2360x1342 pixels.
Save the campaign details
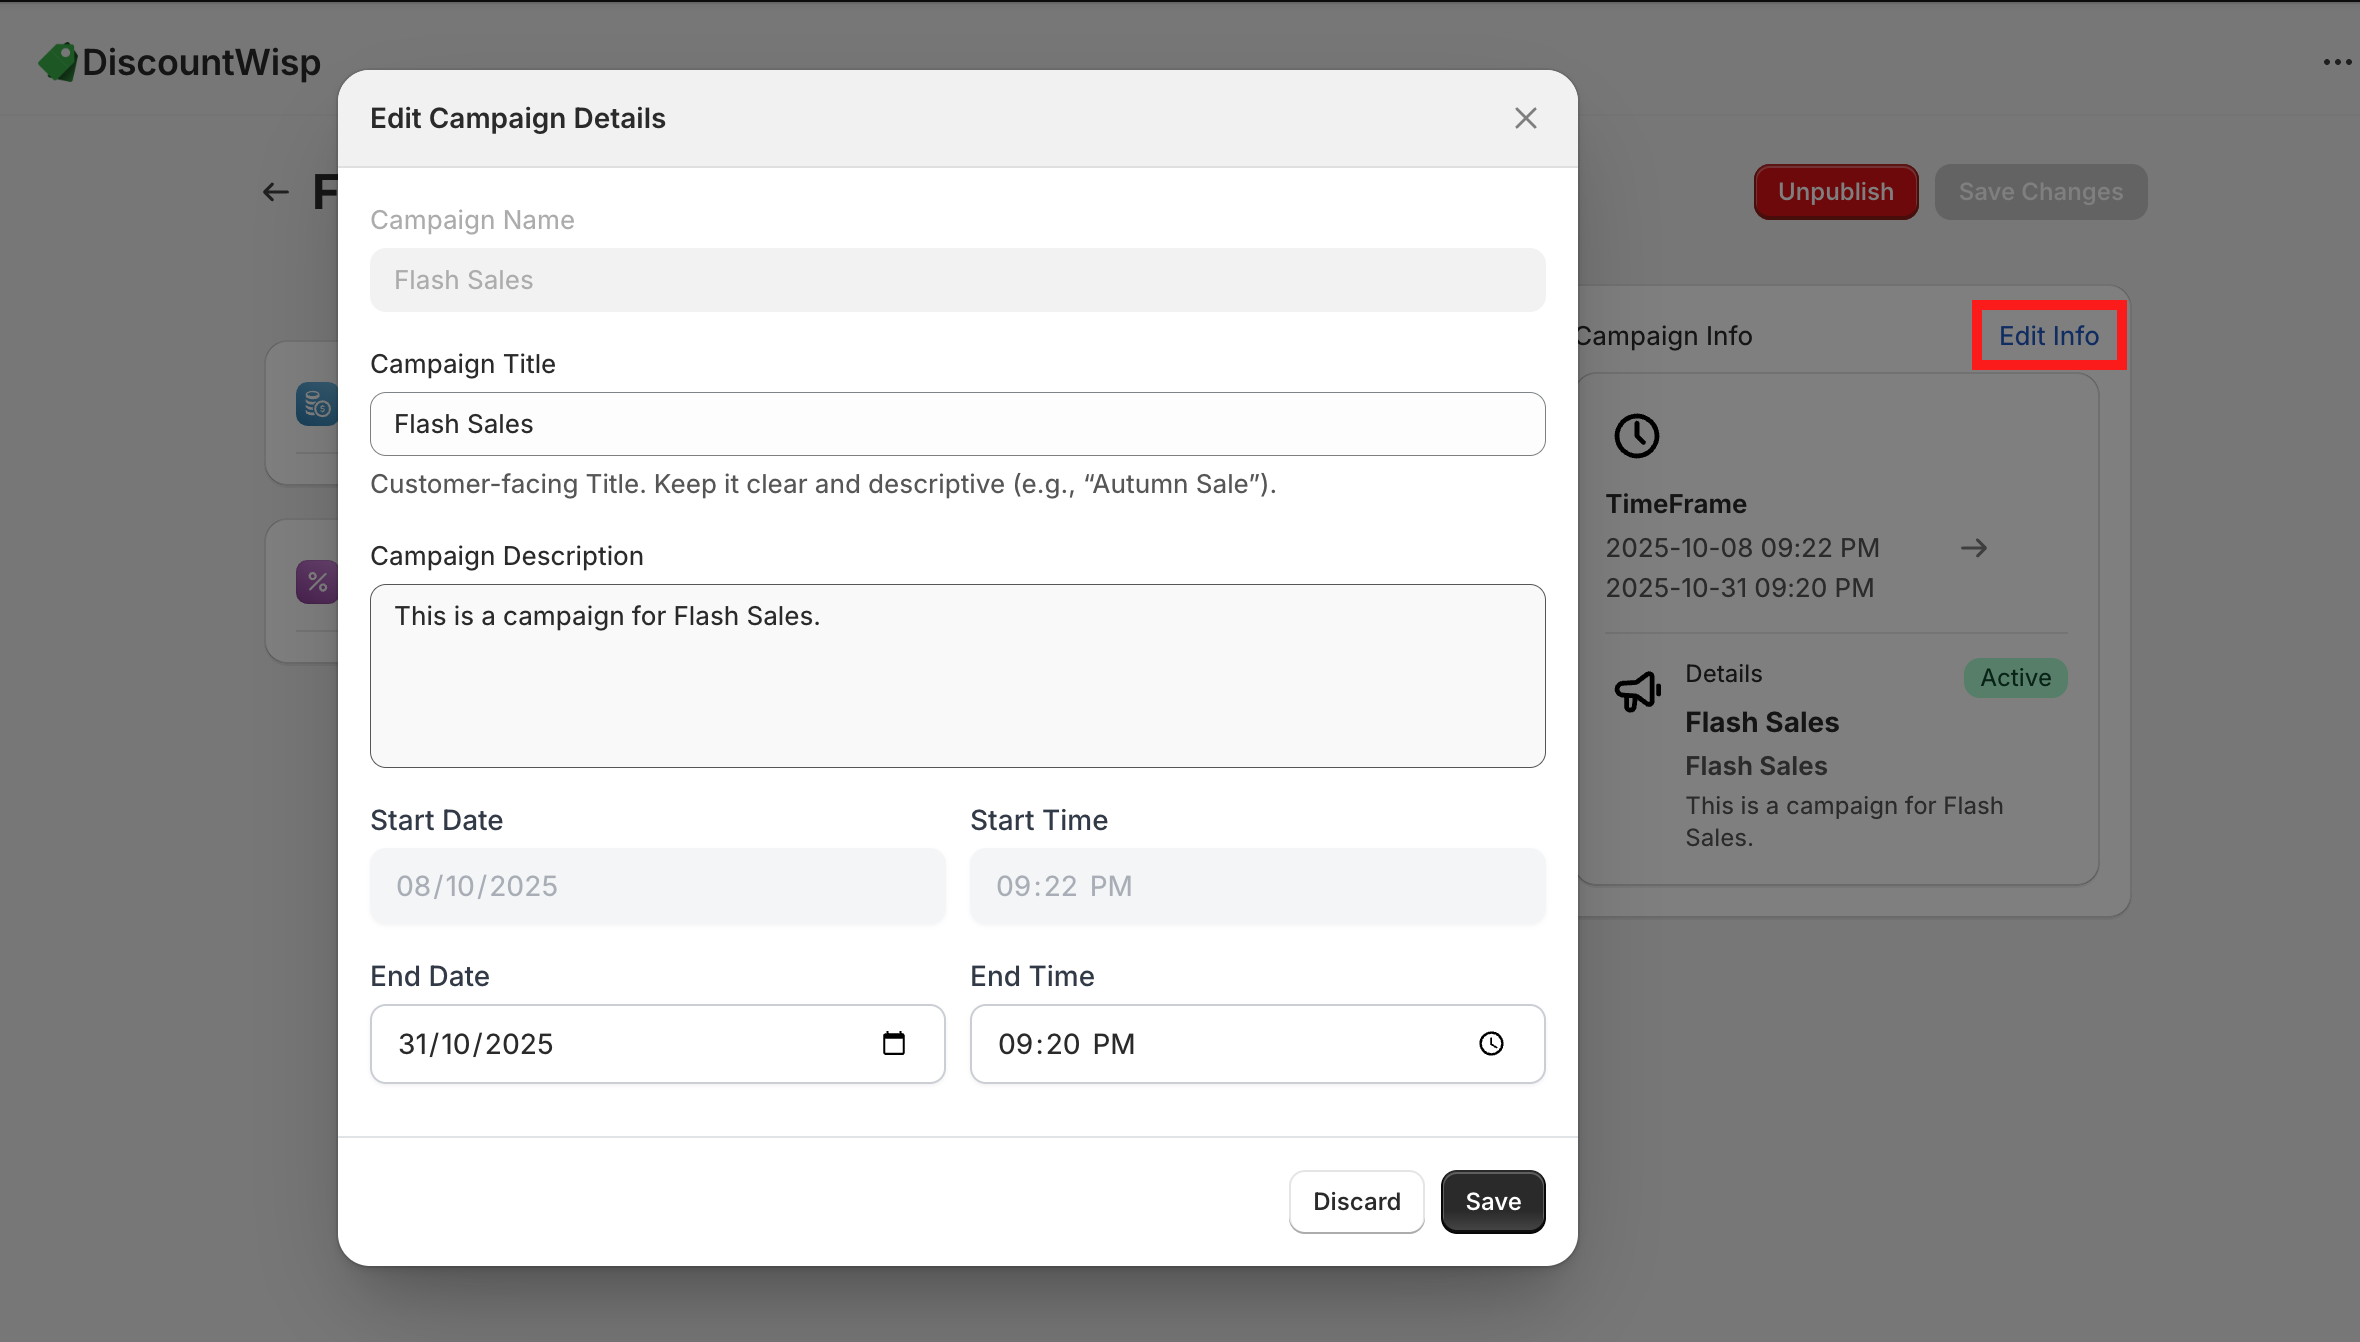1492,1201
